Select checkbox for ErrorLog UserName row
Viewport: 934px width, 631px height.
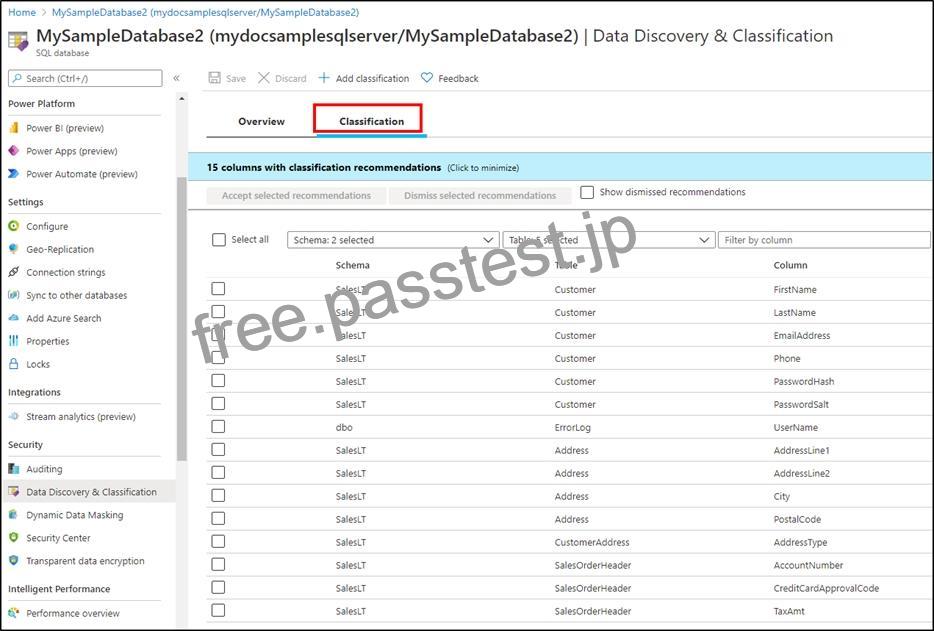coord(218,427)
